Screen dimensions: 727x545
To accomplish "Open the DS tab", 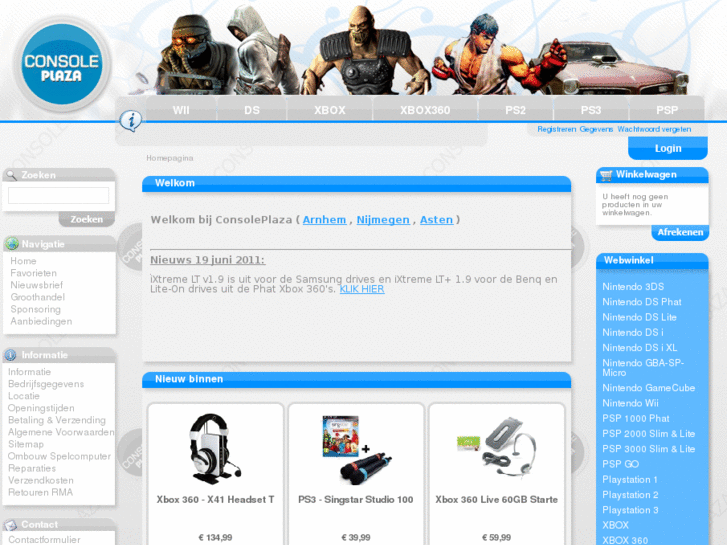I will [252, 110].
